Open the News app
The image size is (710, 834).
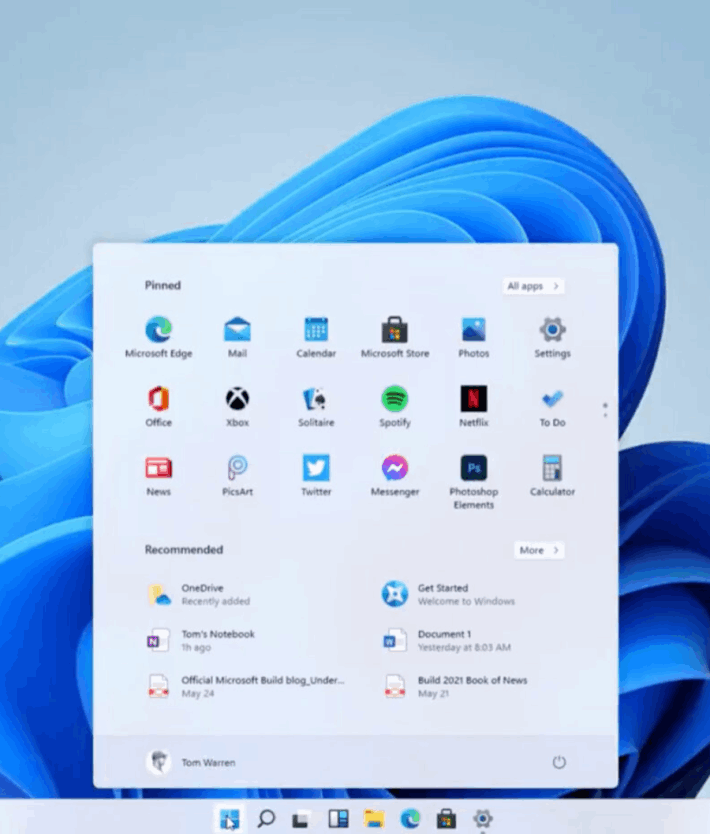coord(158,476)
